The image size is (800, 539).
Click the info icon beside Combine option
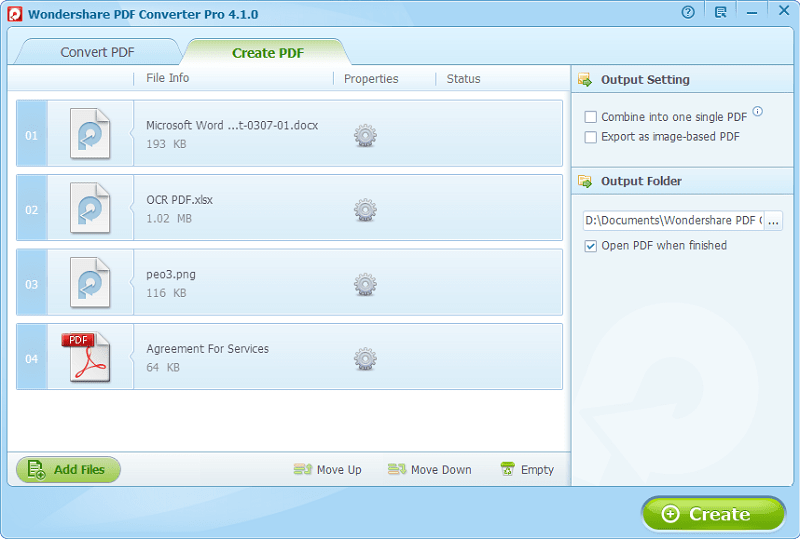point(758,111)
